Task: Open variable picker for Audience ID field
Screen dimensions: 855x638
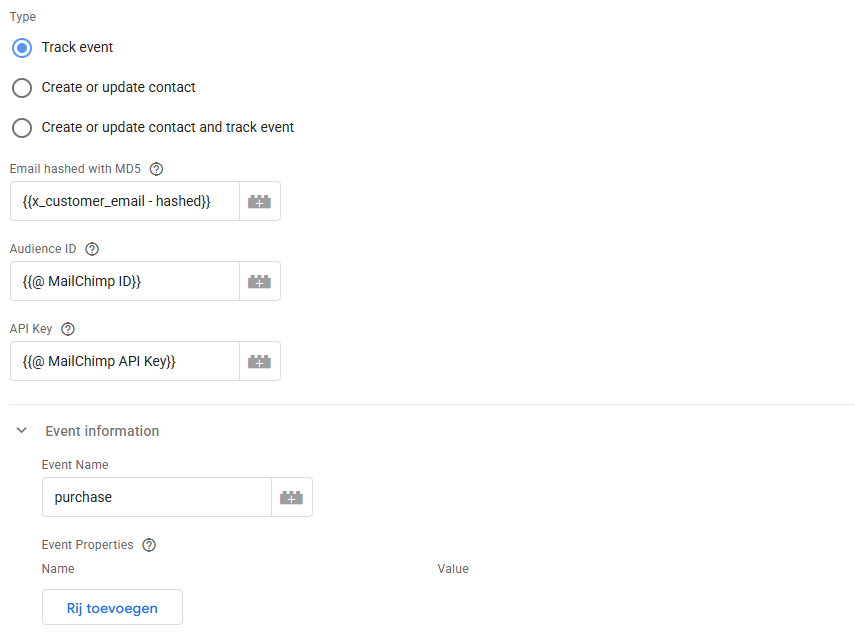Action: point(260,281)
